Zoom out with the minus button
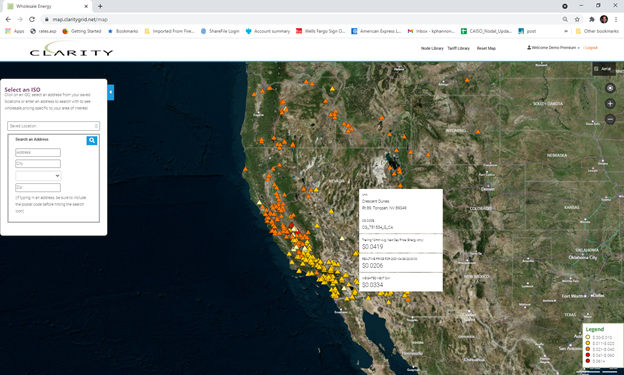 (x=610, y=119)
